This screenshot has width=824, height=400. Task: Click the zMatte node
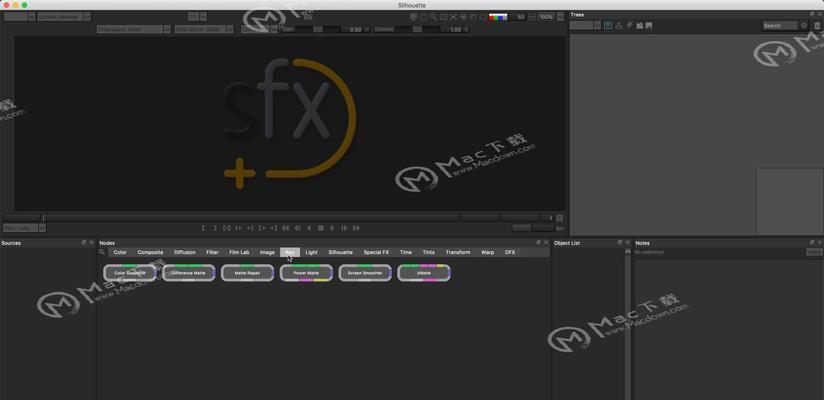[424, 273]
